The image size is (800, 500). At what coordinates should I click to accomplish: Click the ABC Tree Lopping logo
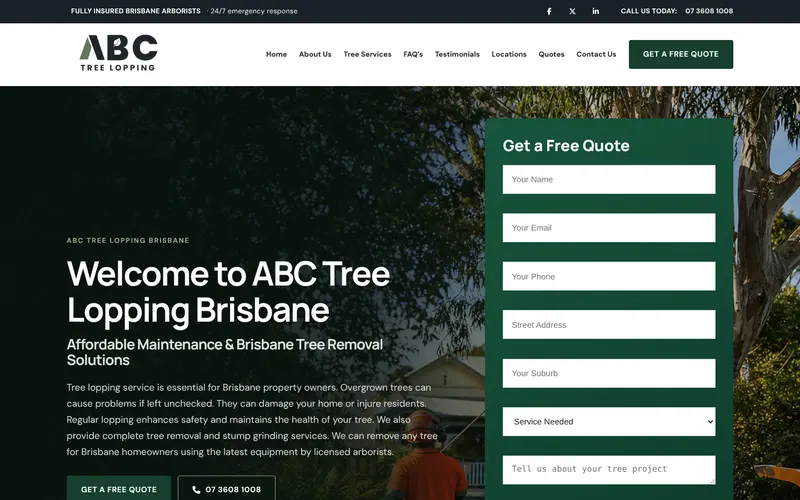coord(118,53)
